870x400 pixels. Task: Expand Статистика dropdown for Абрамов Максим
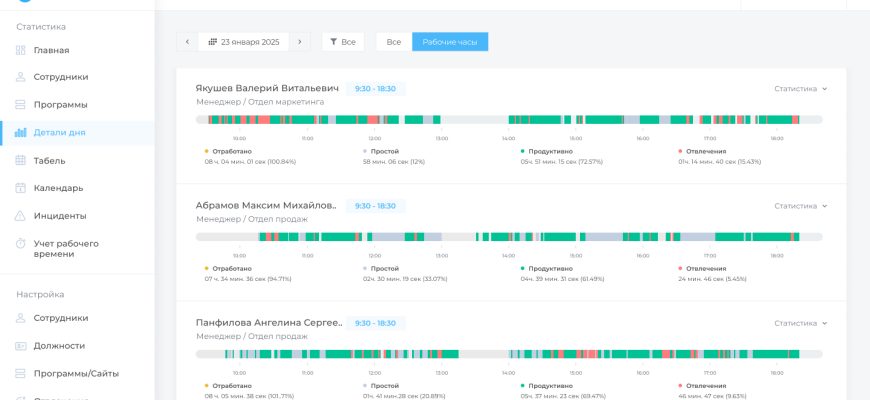(x=801, y=206)
